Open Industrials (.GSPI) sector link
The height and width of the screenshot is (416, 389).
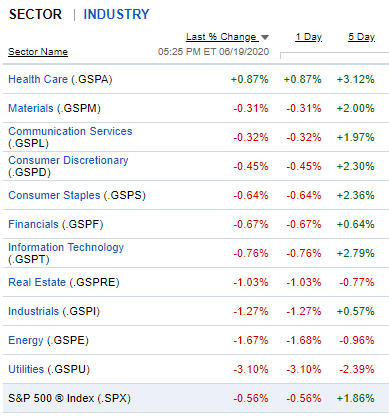pos(54,311)
